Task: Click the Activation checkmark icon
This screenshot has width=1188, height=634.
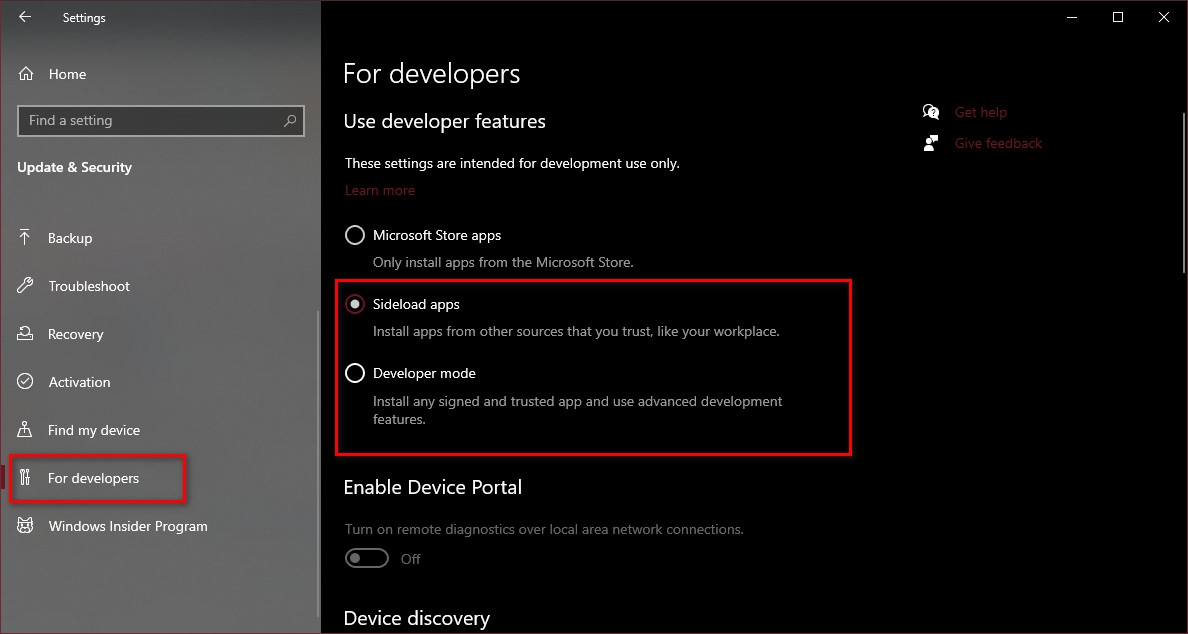Action: point(27,382)
